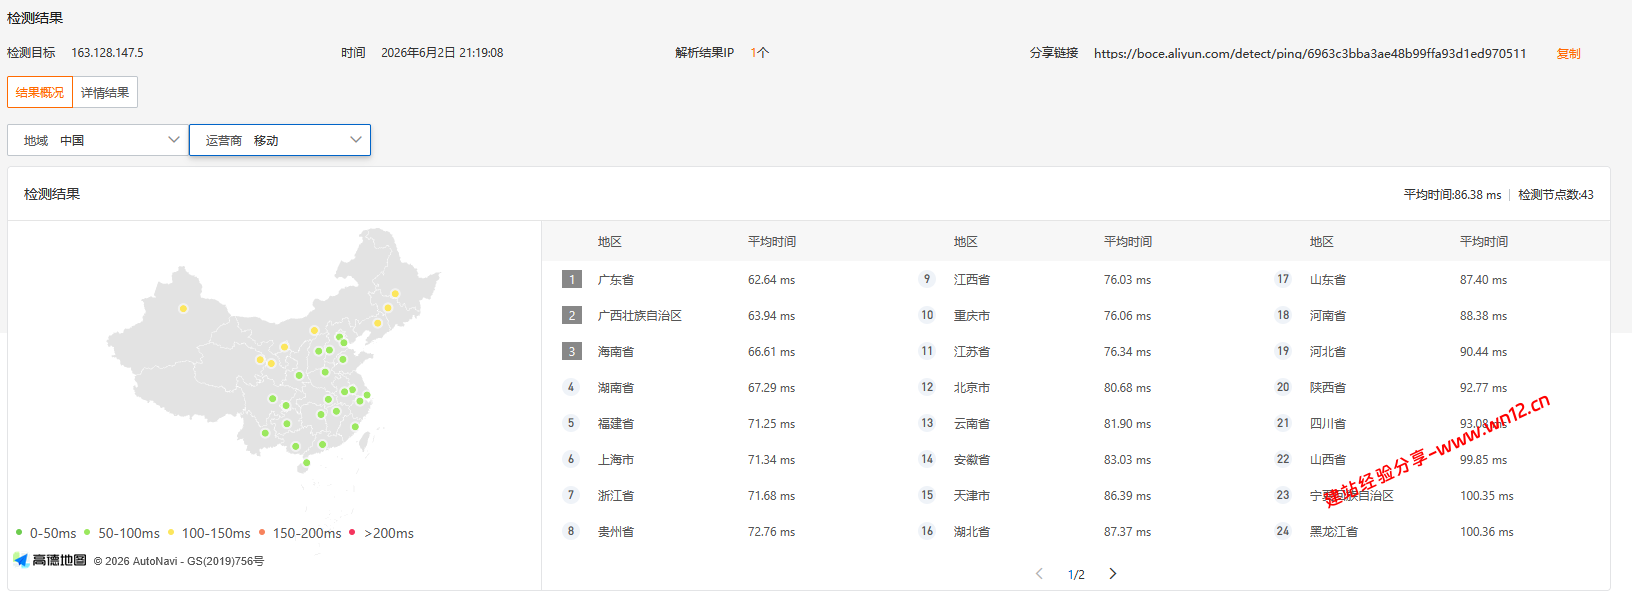Image resolution: width=1632 pixels, height=604 pixels.
Task: Click the 150-200ms legend dot
Action: (262, 532)
